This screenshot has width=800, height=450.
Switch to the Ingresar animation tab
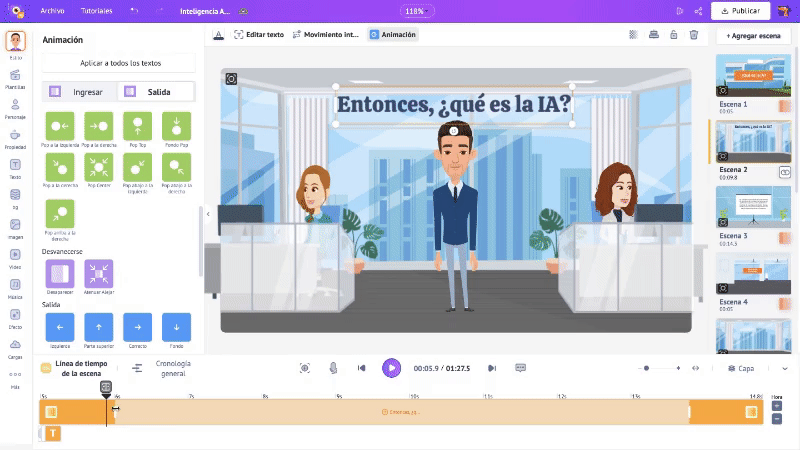pos(80,92)
